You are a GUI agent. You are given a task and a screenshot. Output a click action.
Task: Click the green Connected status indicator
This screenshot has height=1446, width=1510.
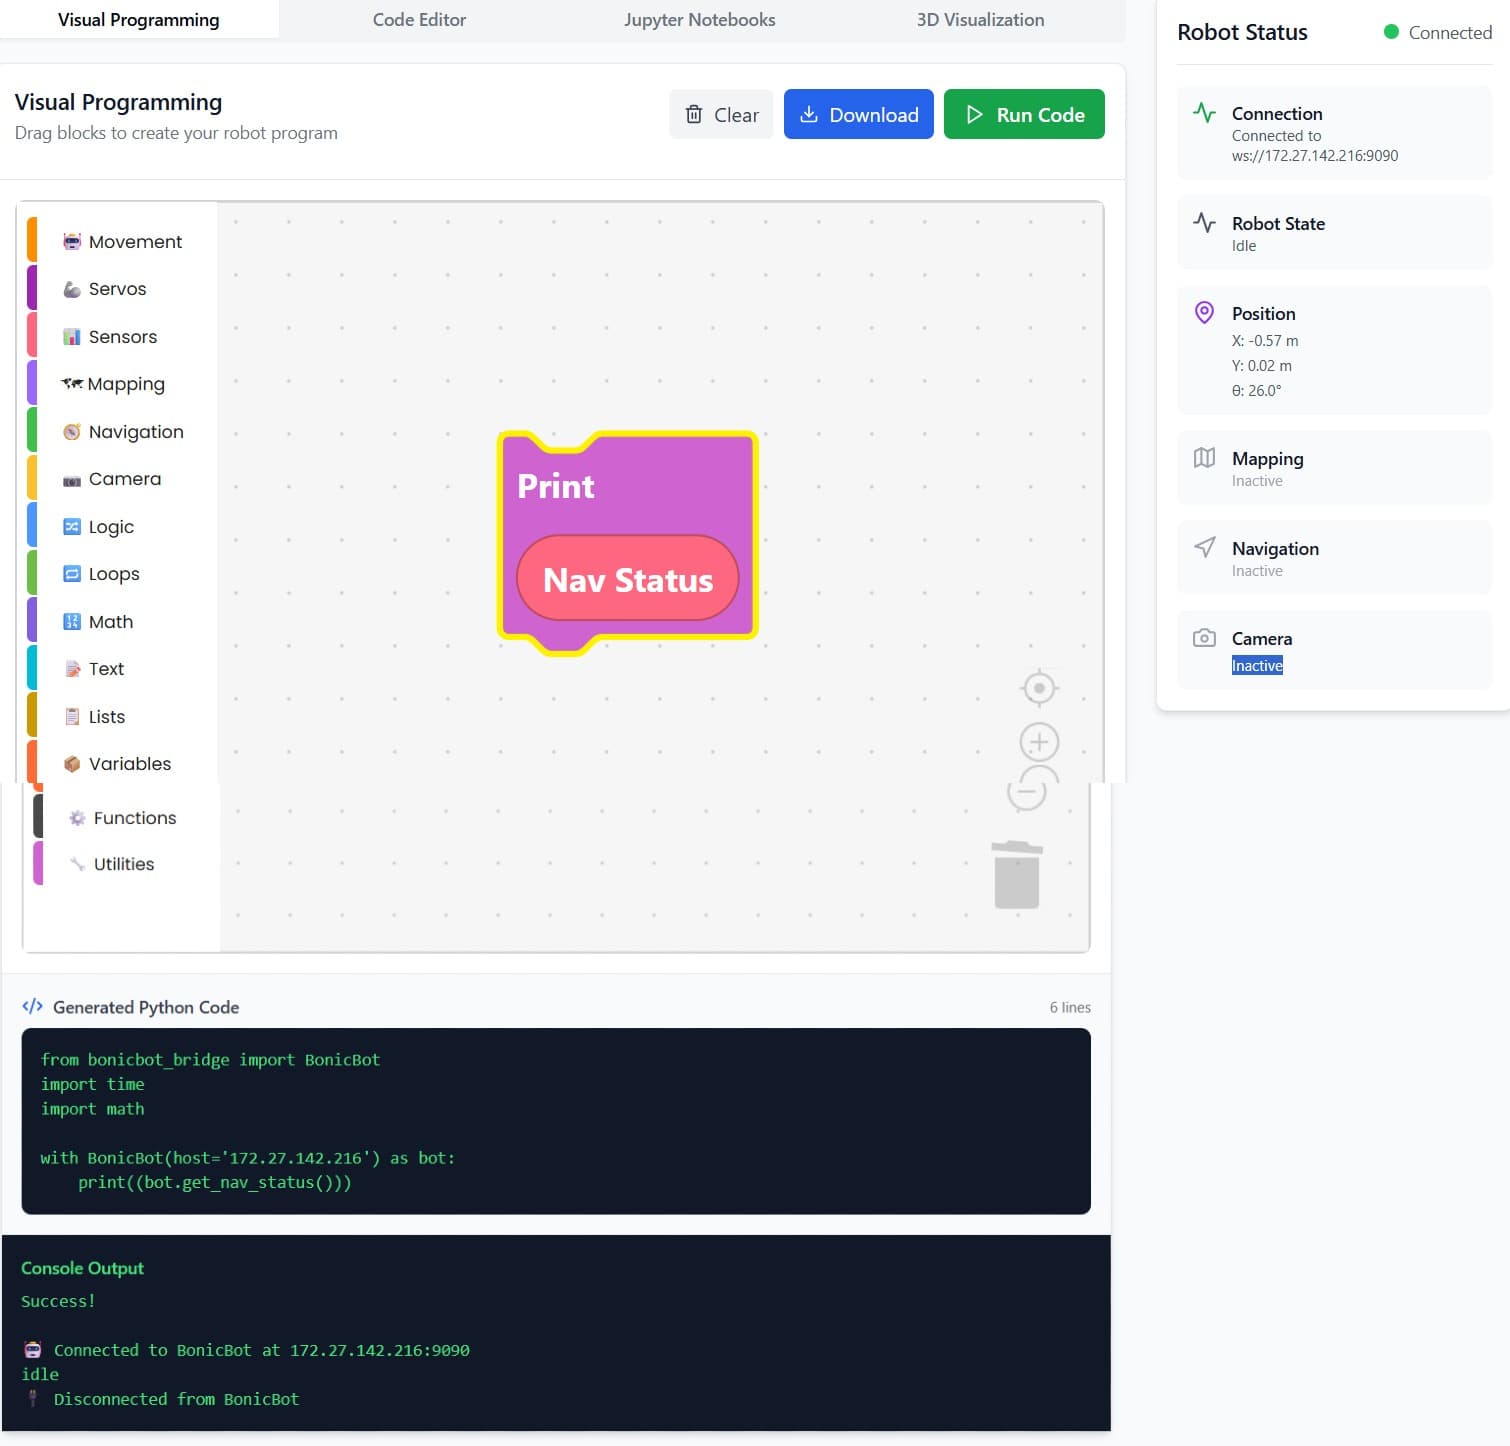tap(1391, 32)
